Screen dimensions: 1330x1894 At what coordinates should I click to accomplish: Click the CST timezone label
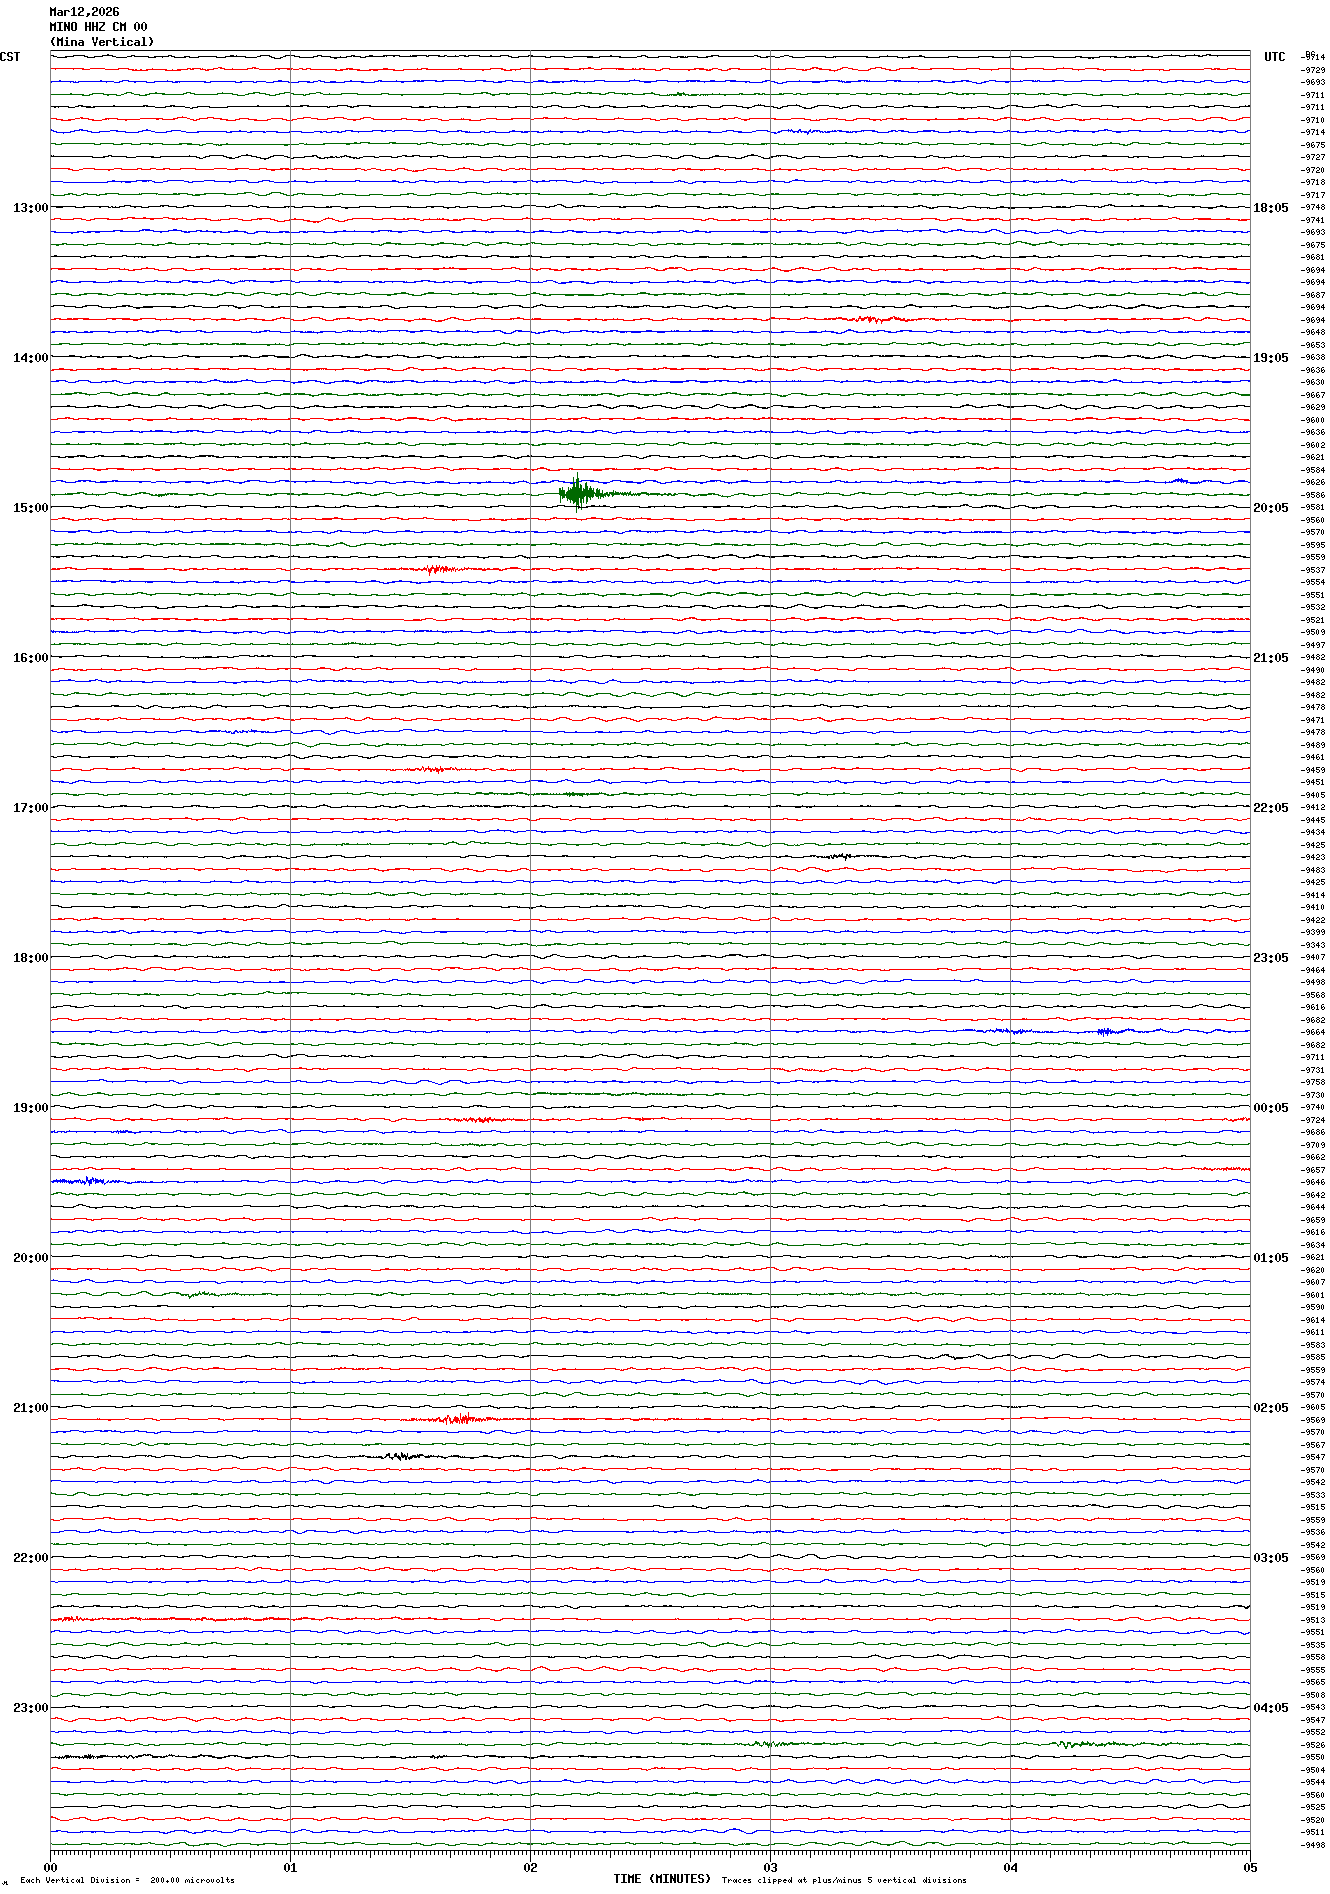coord(10,57)
